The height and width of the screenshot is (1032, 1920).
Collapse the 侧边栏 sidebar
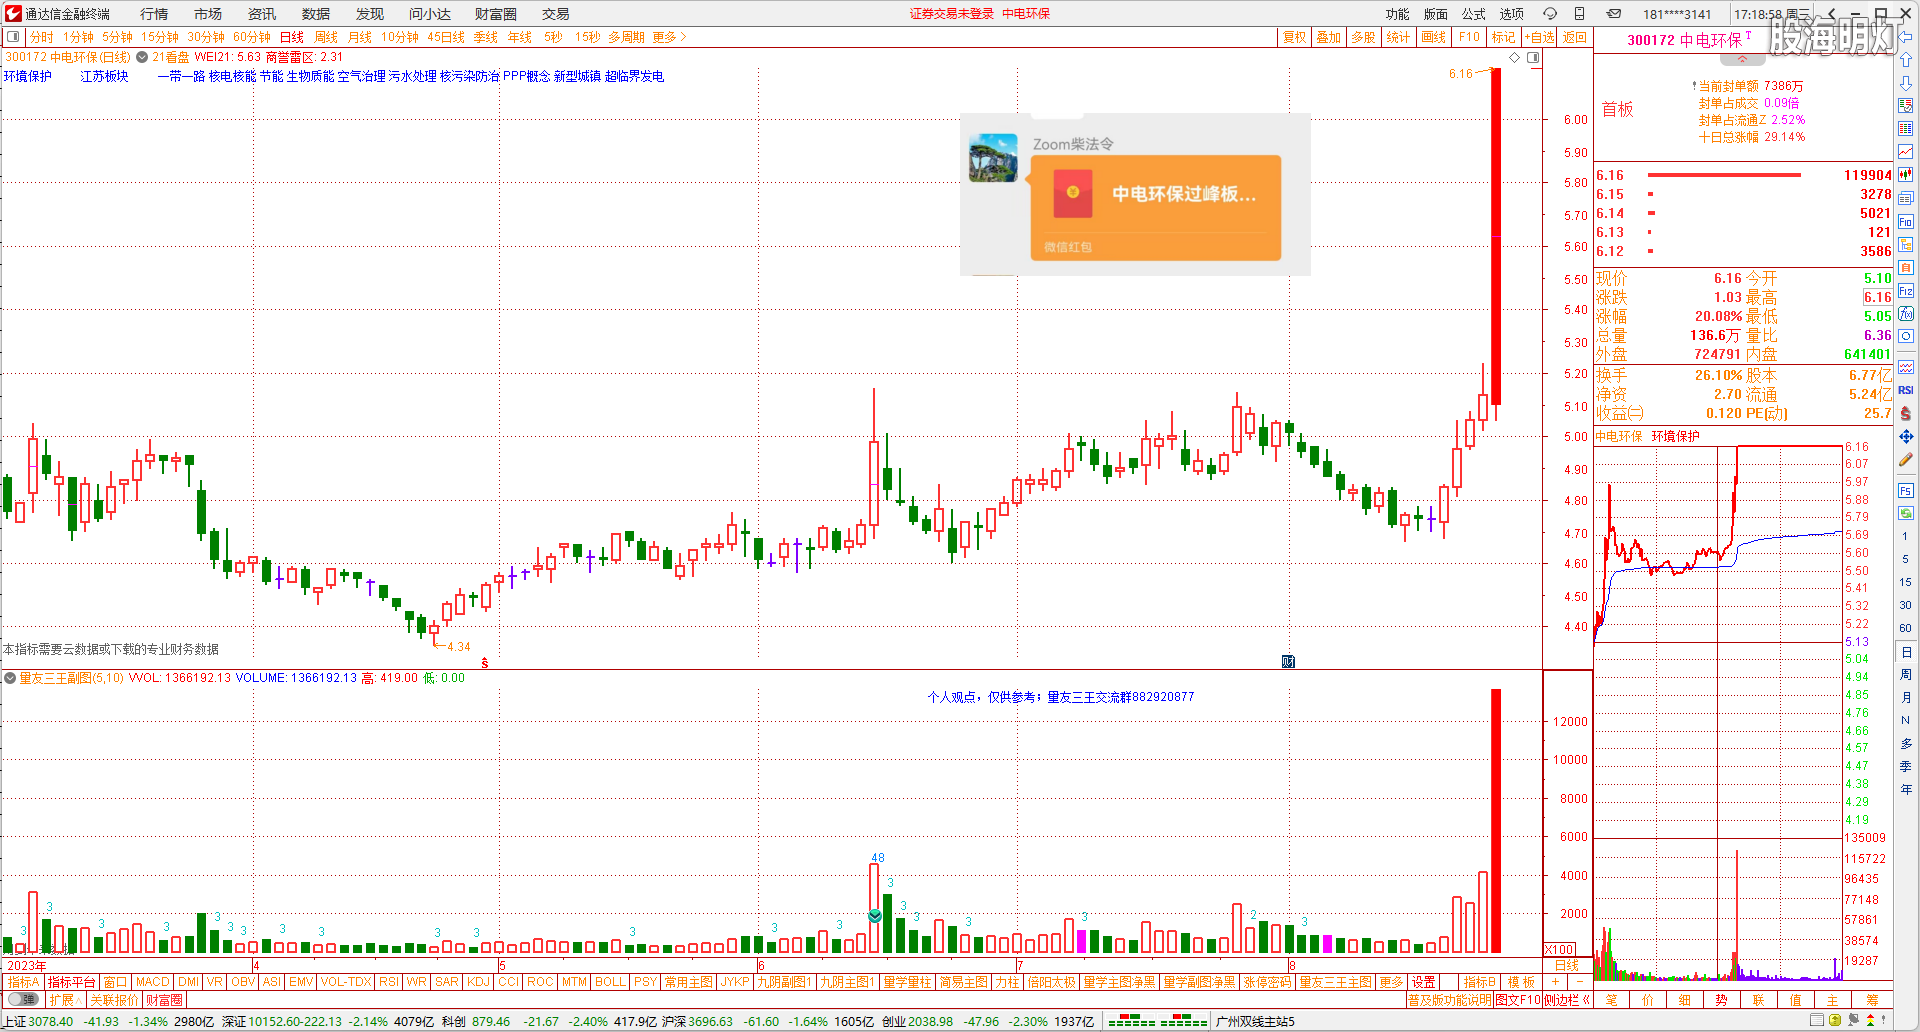pos(1567,999)
